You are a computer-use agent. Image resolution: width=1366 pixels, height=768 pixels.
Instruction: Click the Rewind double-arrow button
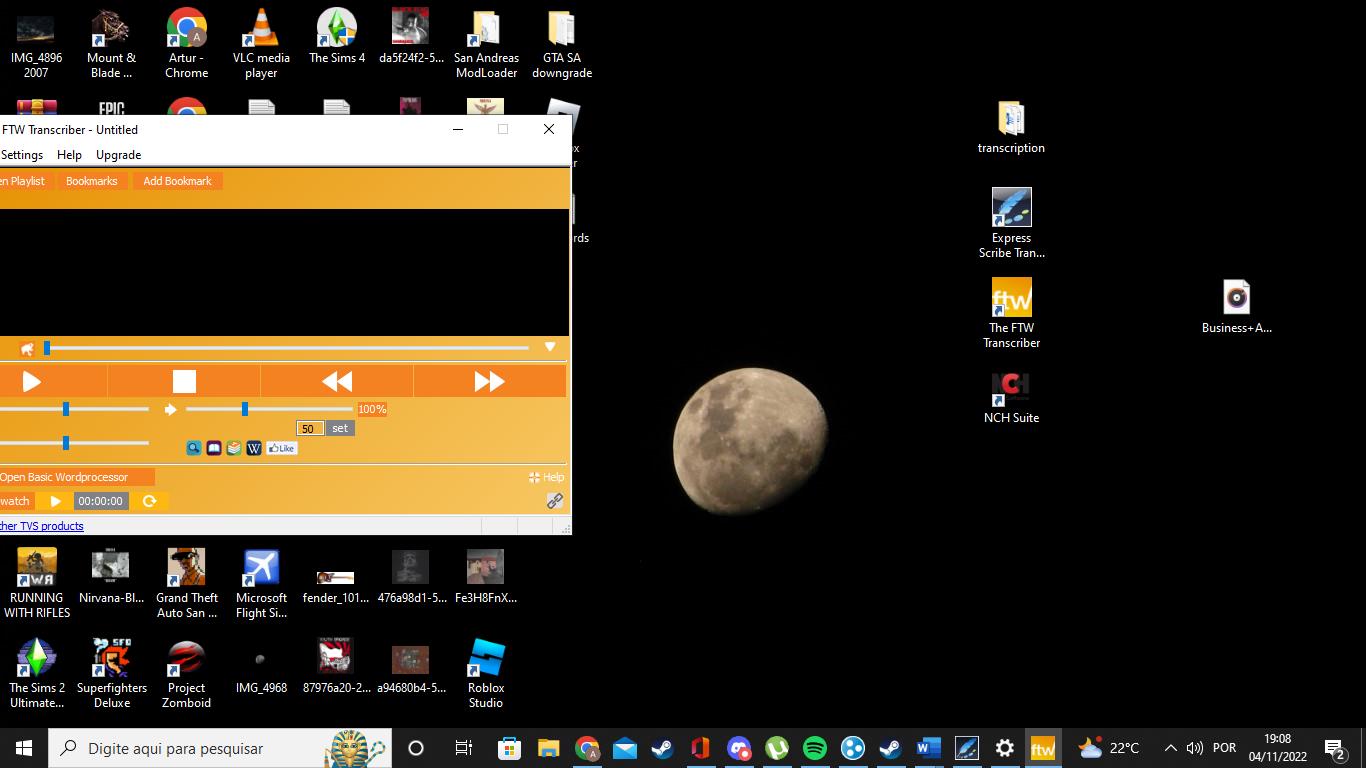(x=337, y=381)
